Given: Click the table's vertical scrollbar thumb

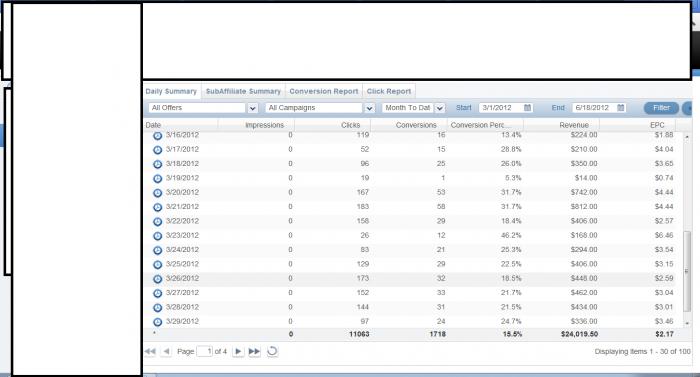Looking at the screenshot, I should click(687, 271).
